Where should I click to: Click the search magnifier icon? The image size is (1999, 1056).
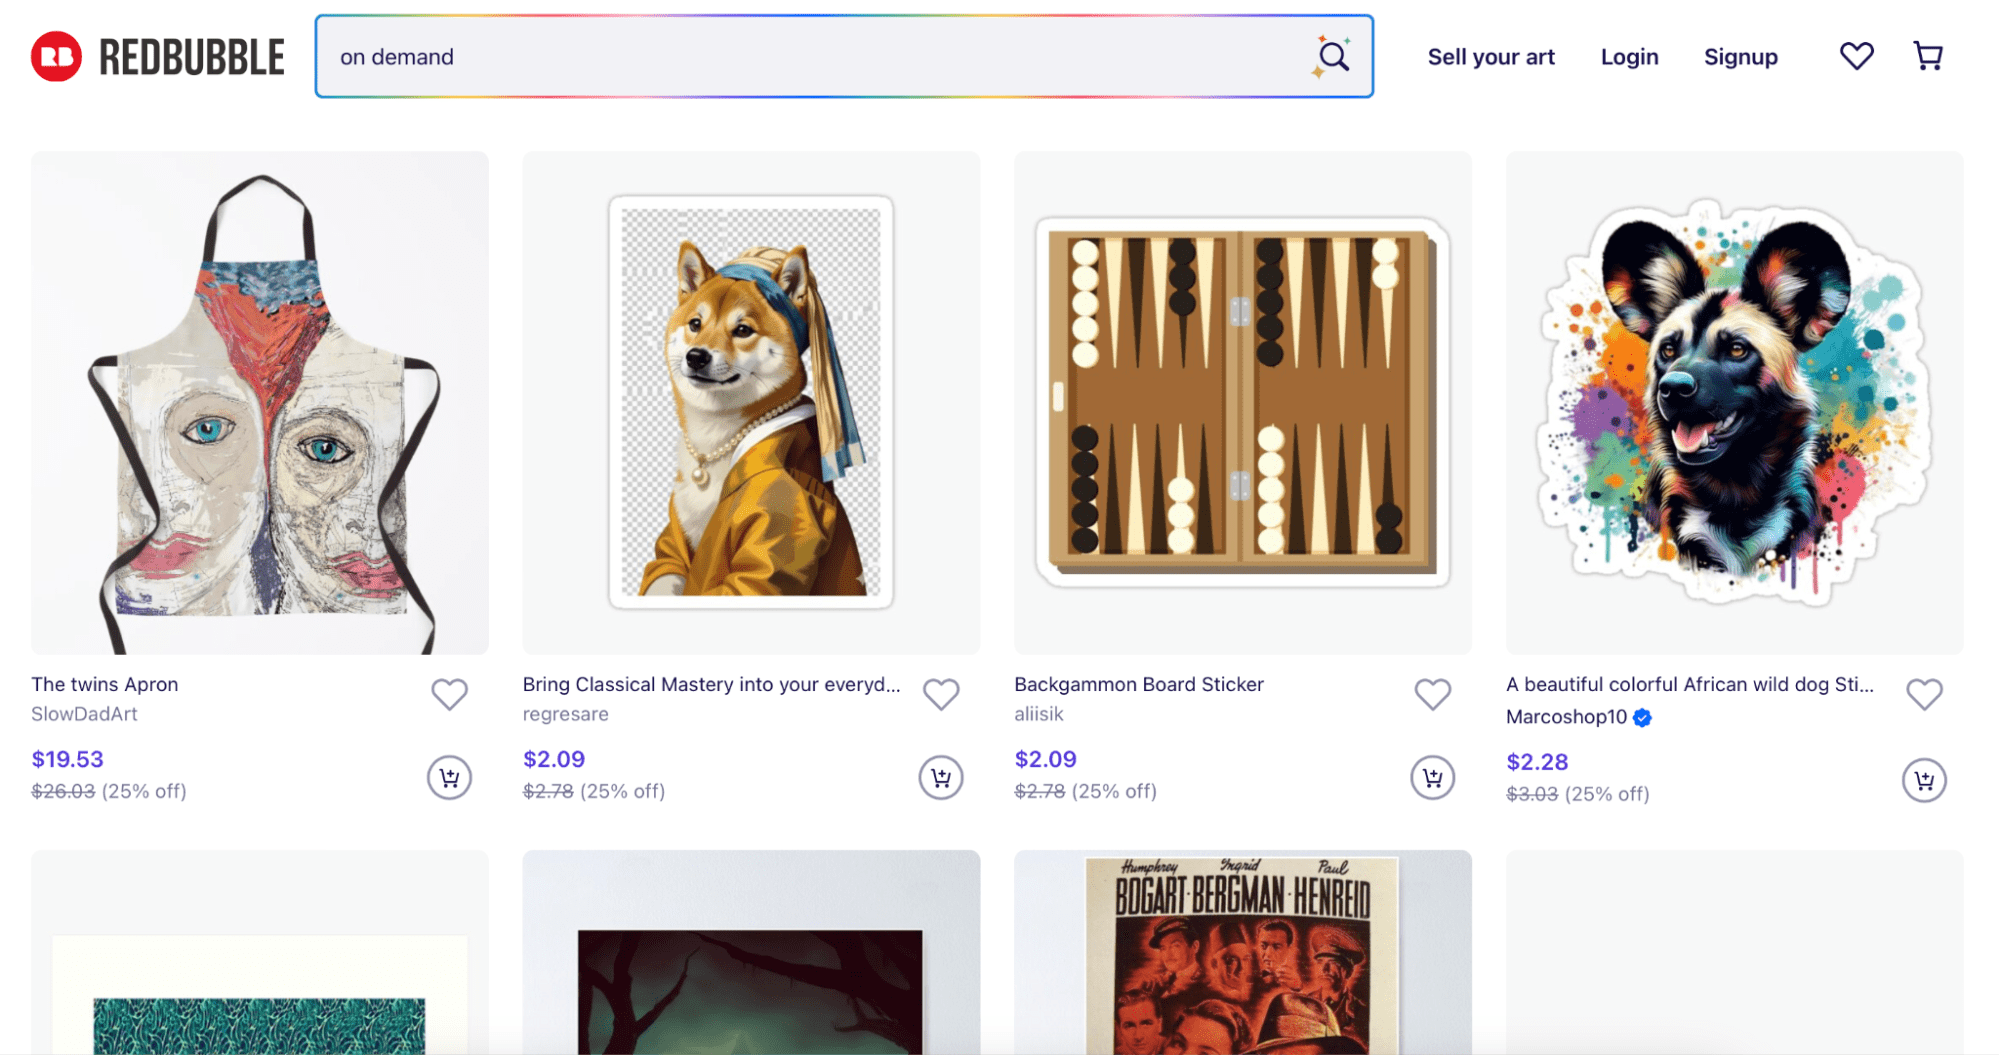coord(1333,57)
